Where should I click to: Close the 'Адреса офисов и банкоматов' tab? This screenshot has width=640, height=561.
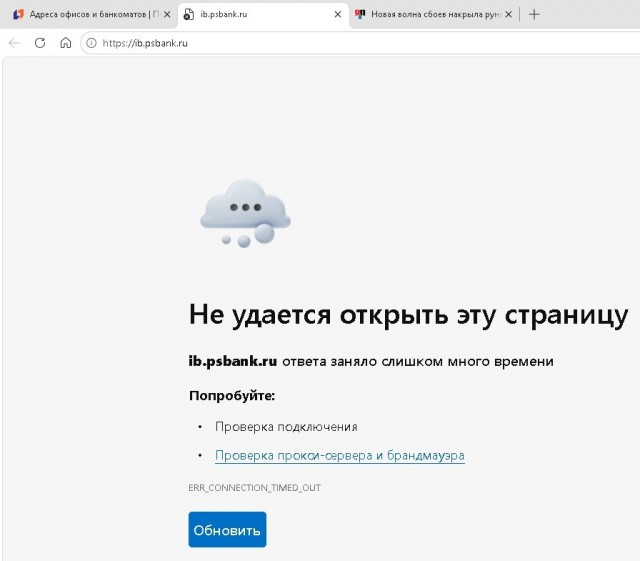pyautogui.click(x=167, y=14)
